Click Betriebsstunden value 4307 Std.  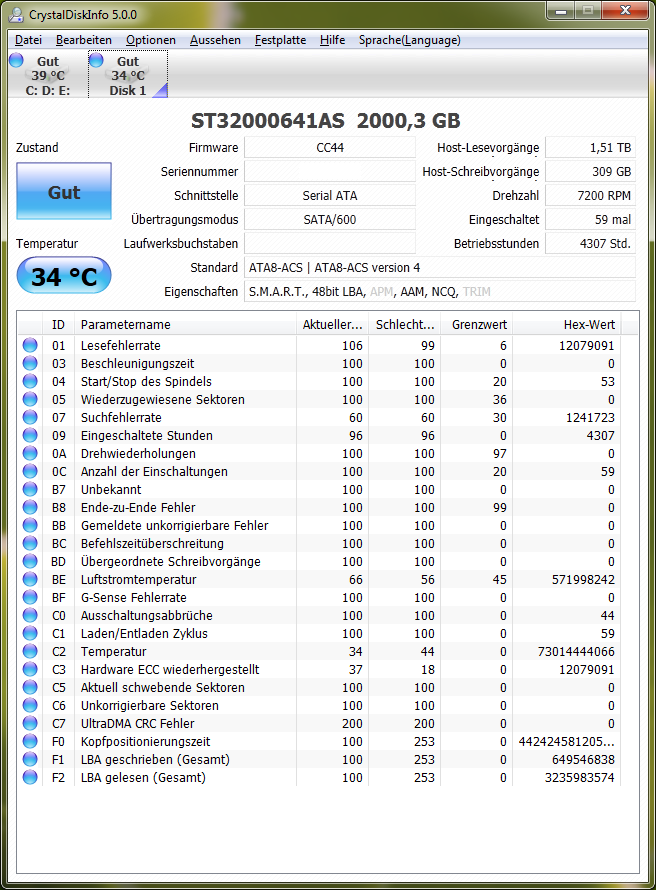tap(590, 243)
